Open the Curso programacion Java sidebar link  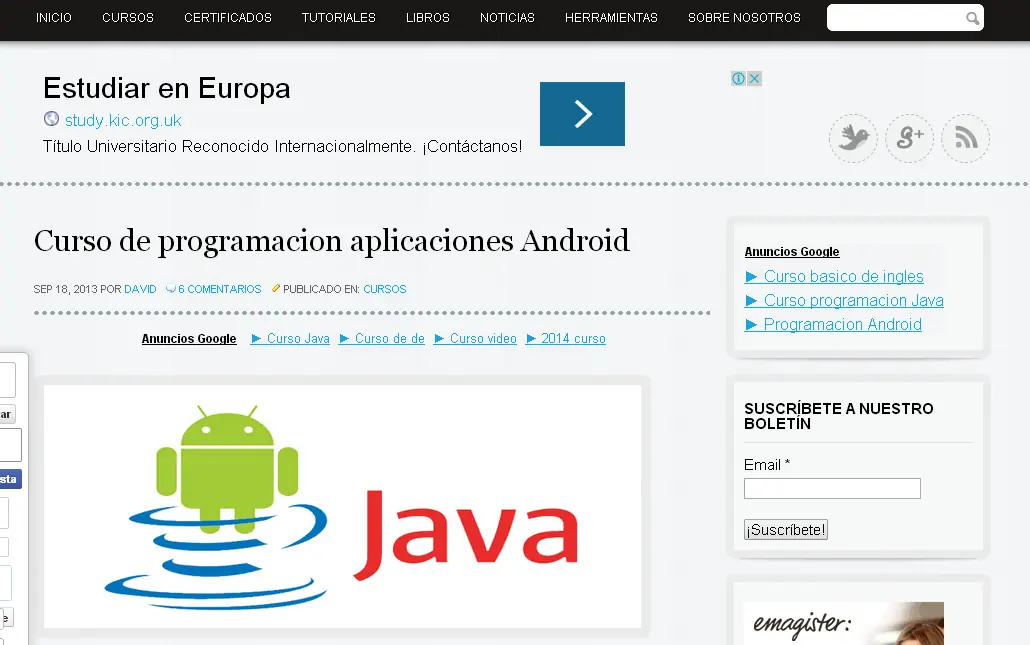[844, 301]
